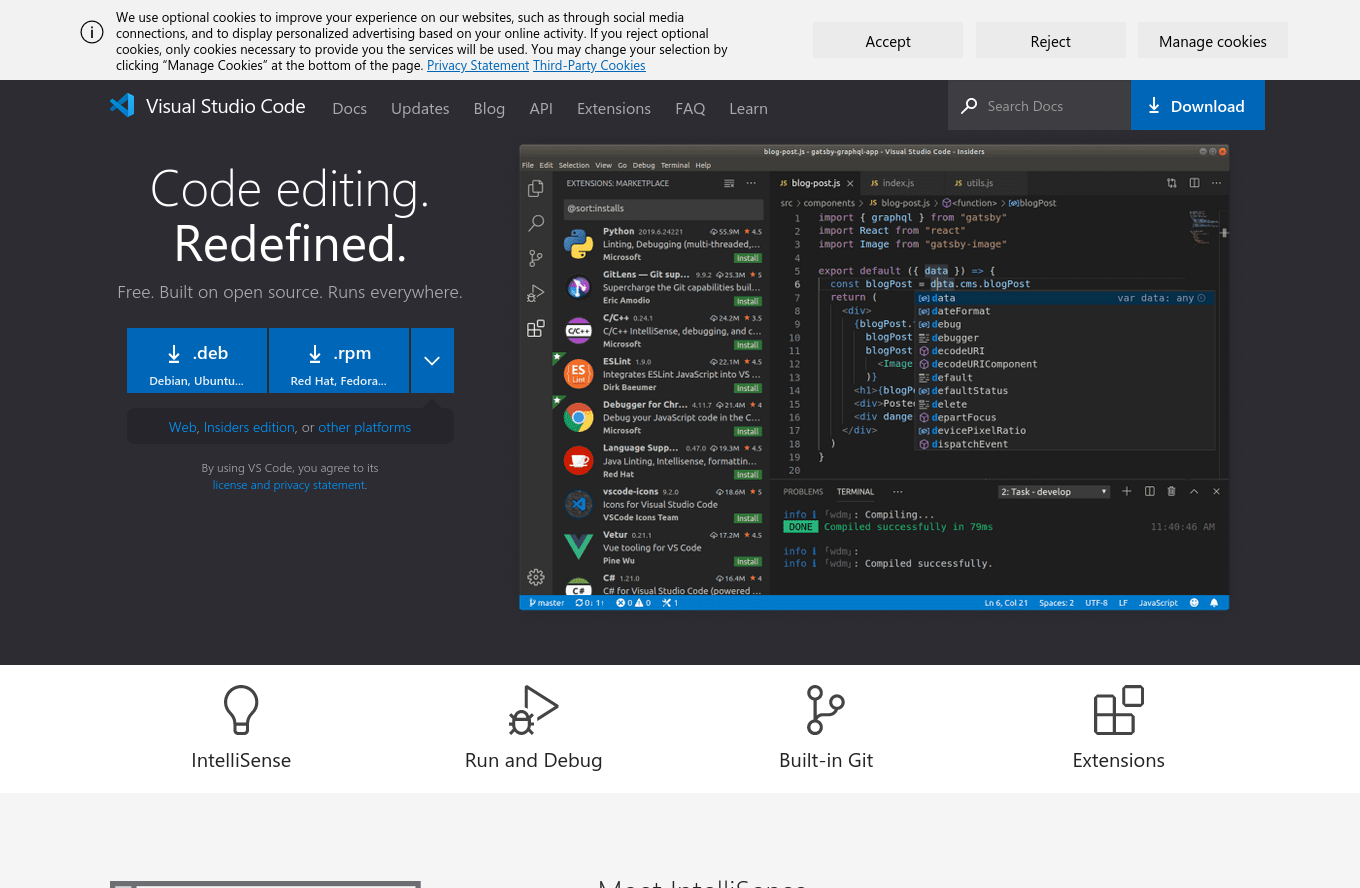The image size is (1360, 888).
Task: Open the license and privacy statement link
Action: (289, 485)
